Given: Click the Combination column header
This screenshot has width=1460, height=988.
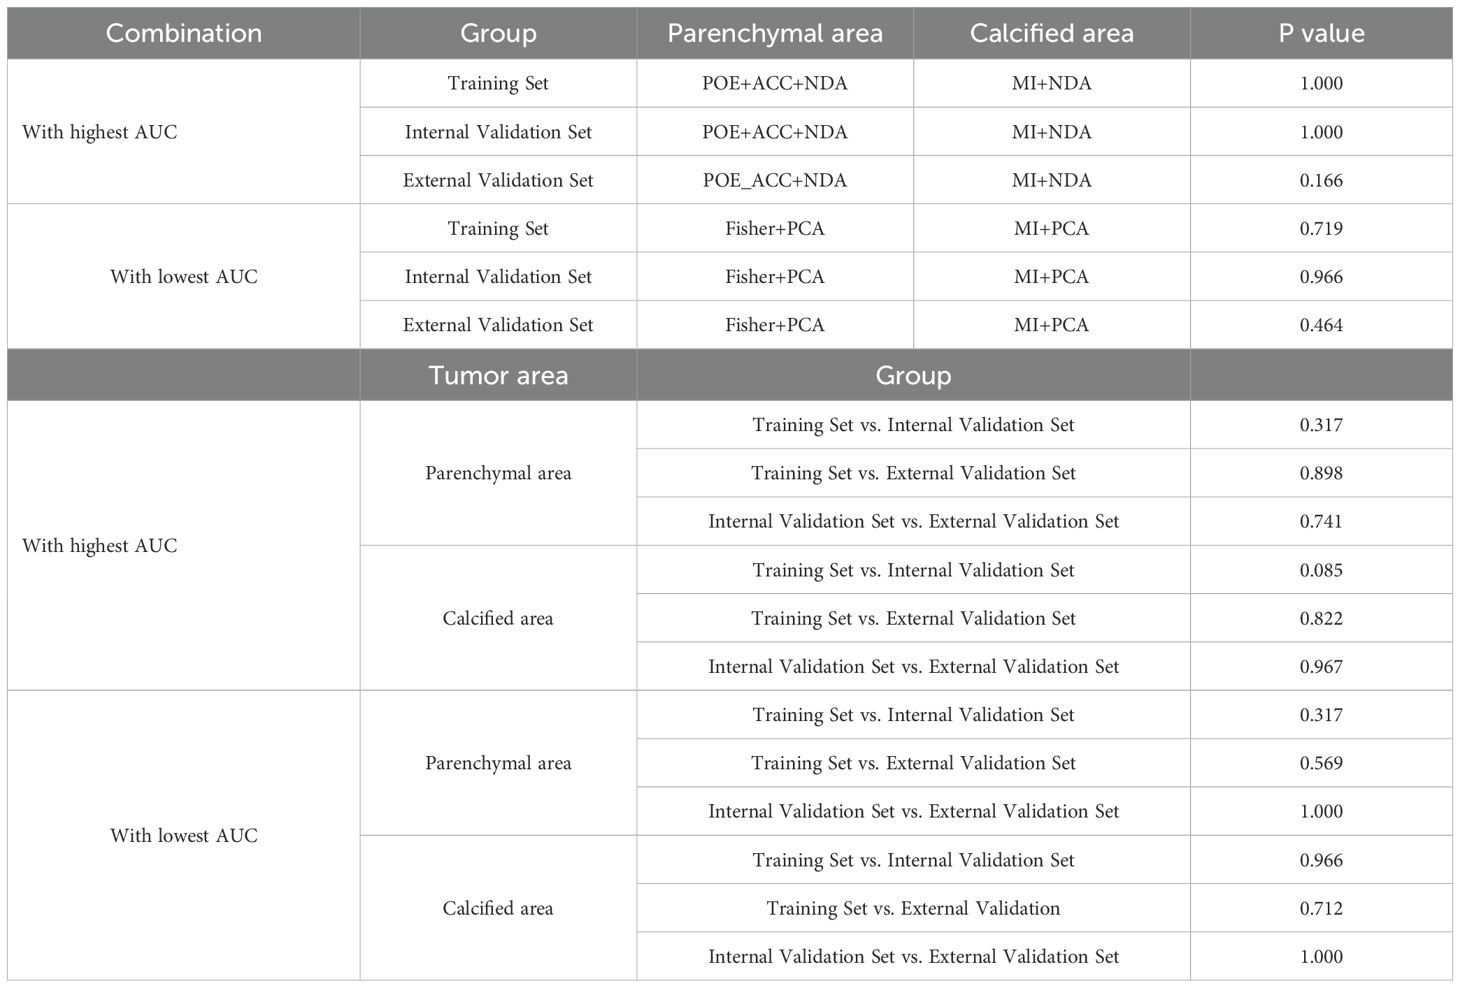Looking at the screenshot, I should click(x=184, y=33).
